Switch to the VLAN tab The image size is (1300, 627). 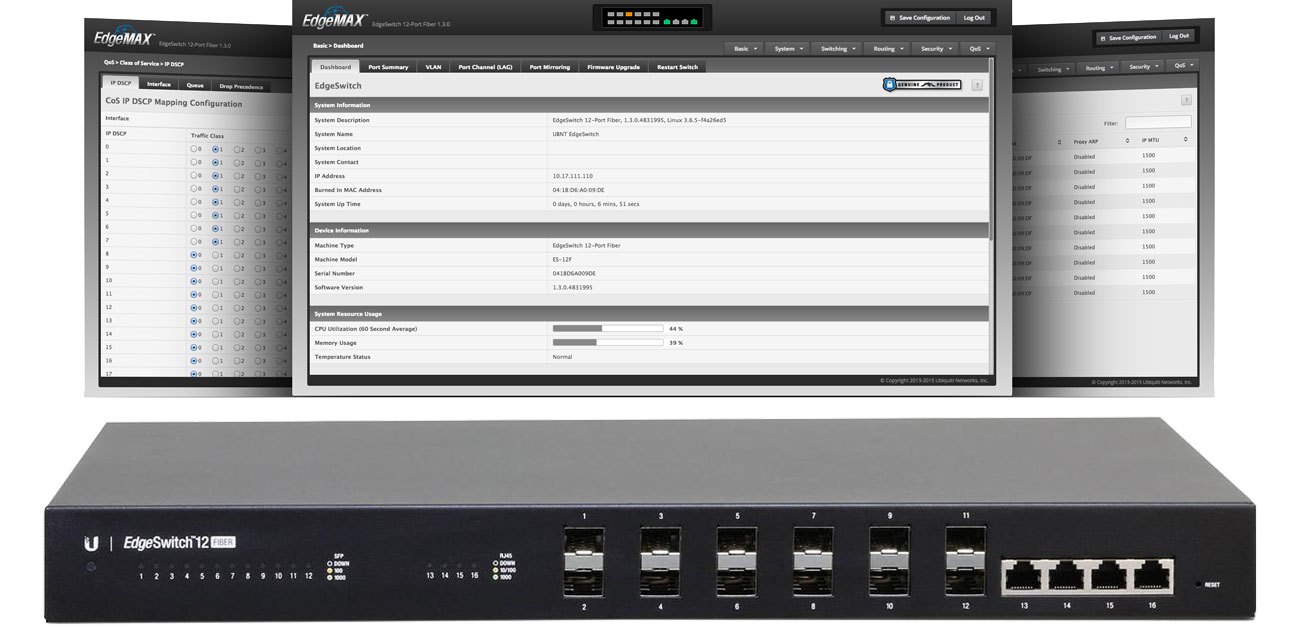point(433,67)
